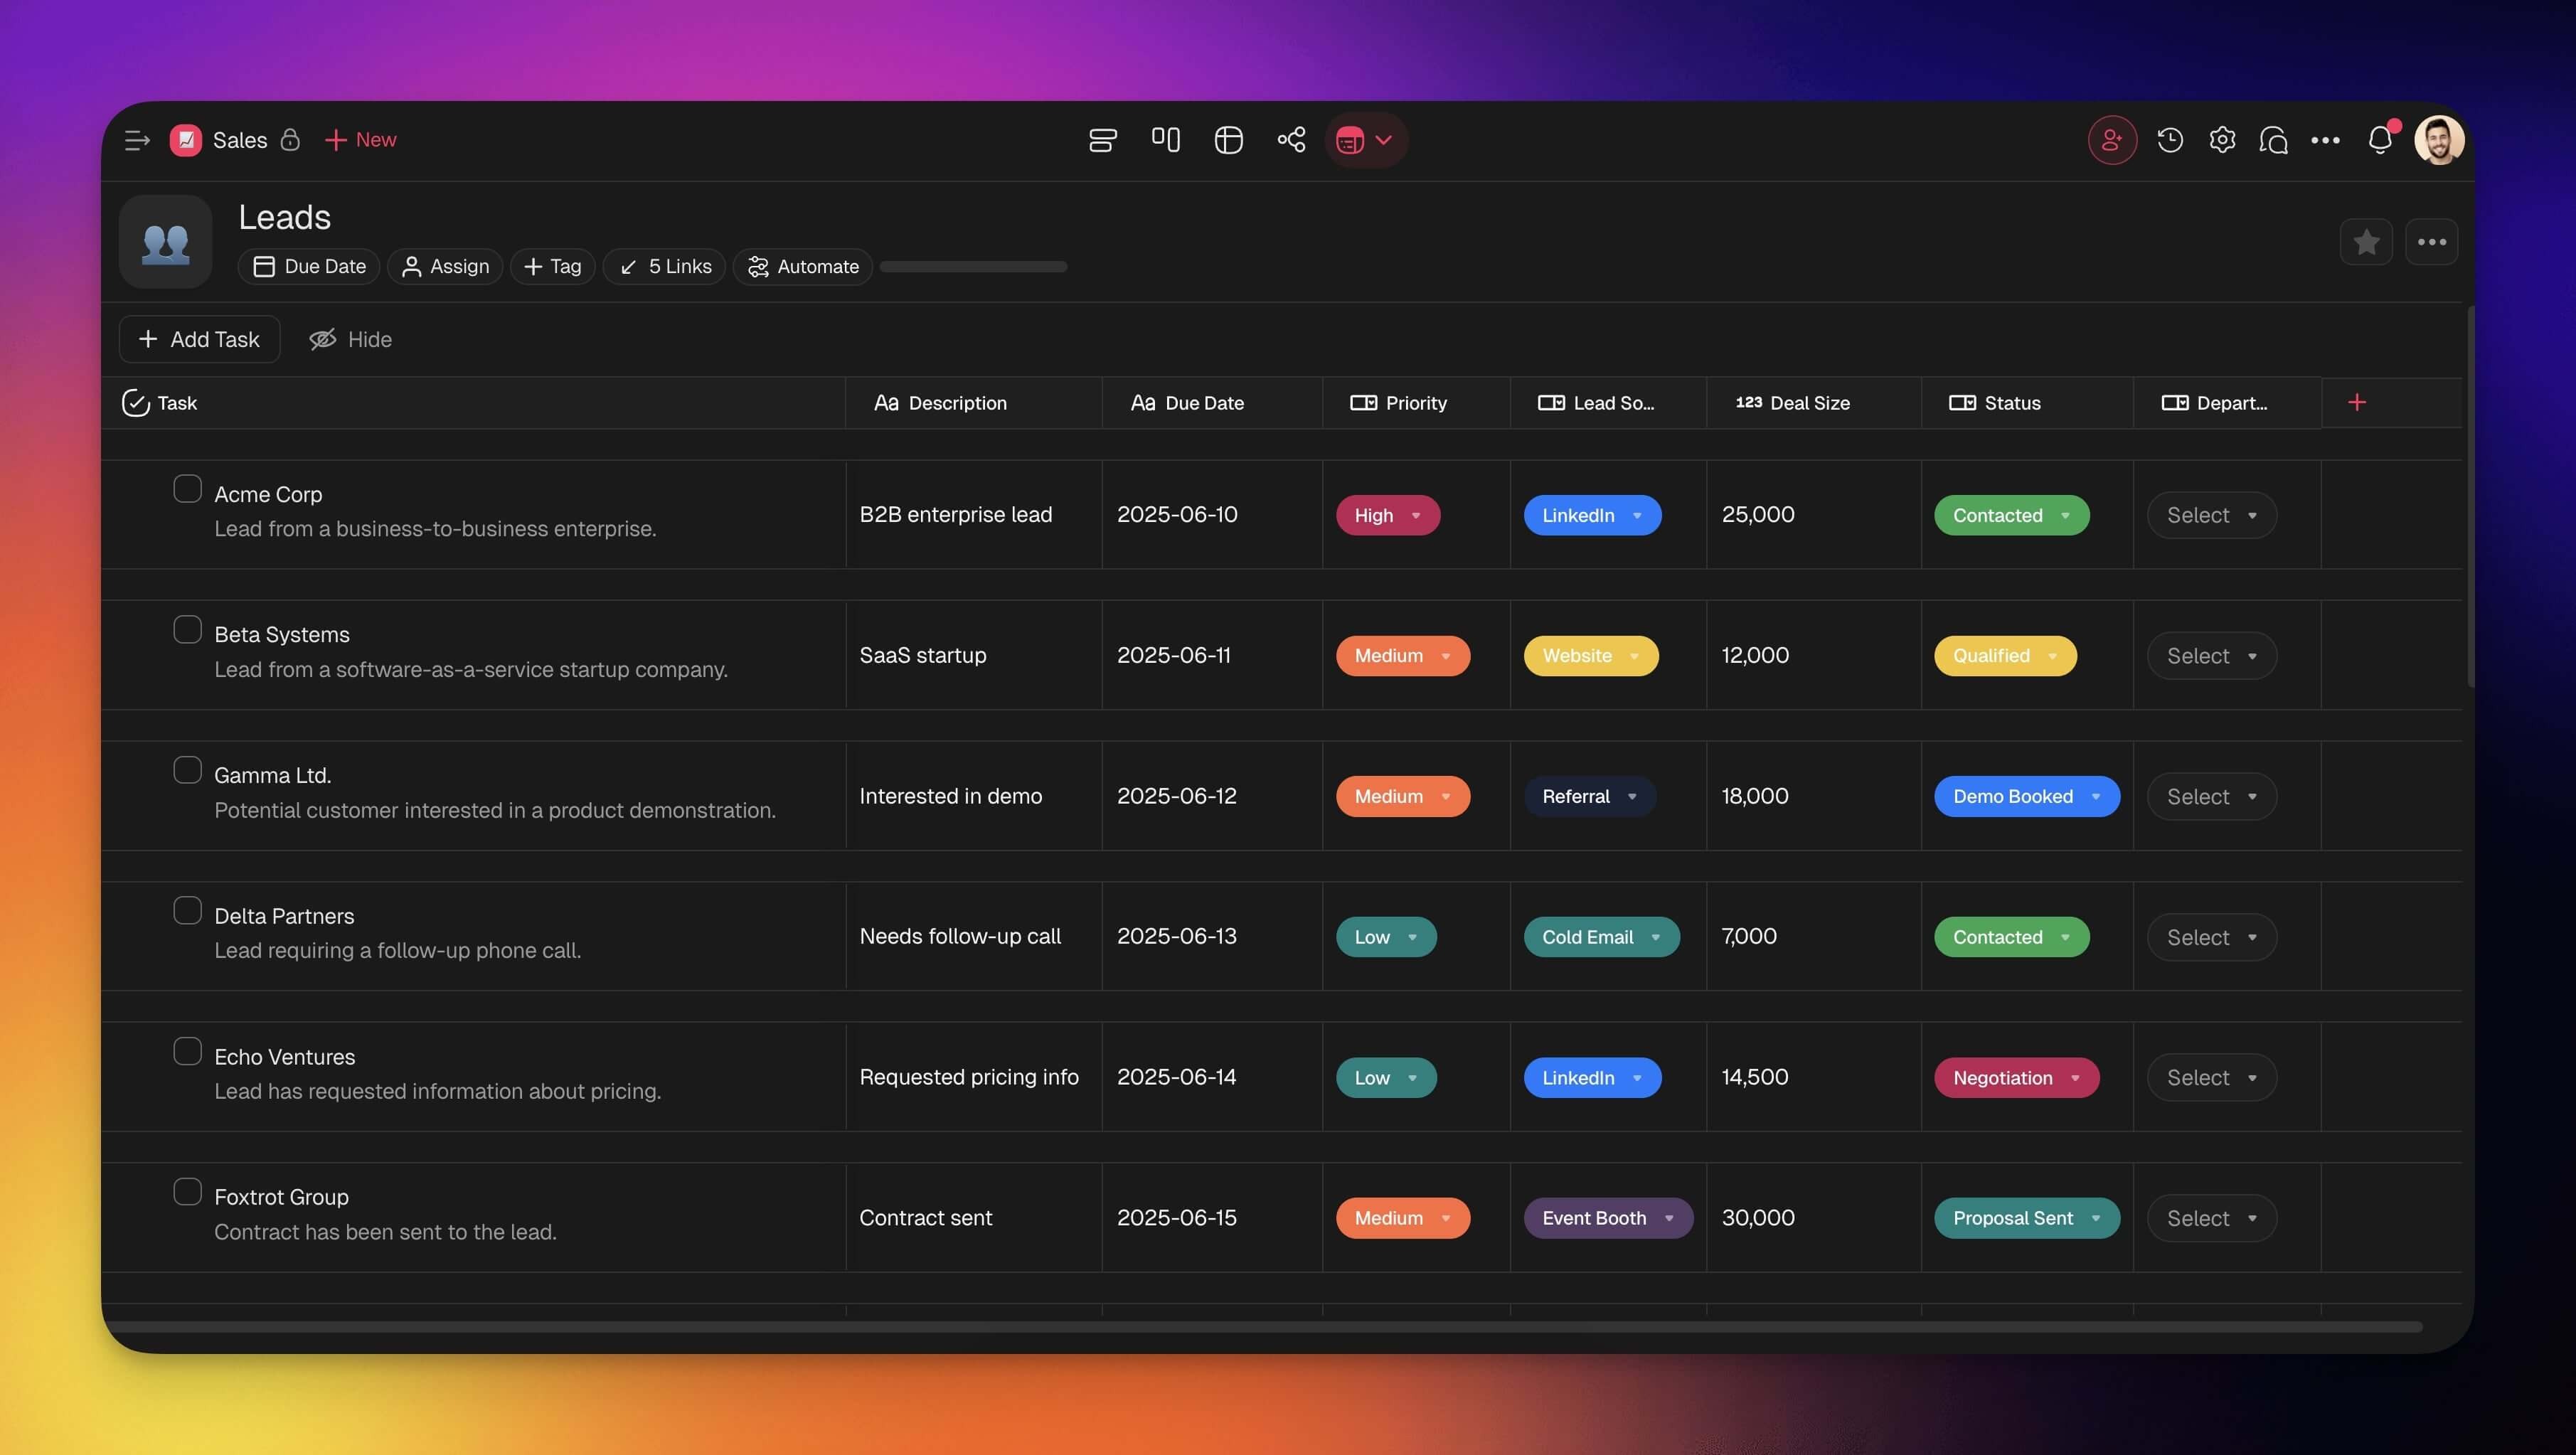Check the Gamma Ltd. task checkbox
The image size is (2576, 1455).
[187, 770]
